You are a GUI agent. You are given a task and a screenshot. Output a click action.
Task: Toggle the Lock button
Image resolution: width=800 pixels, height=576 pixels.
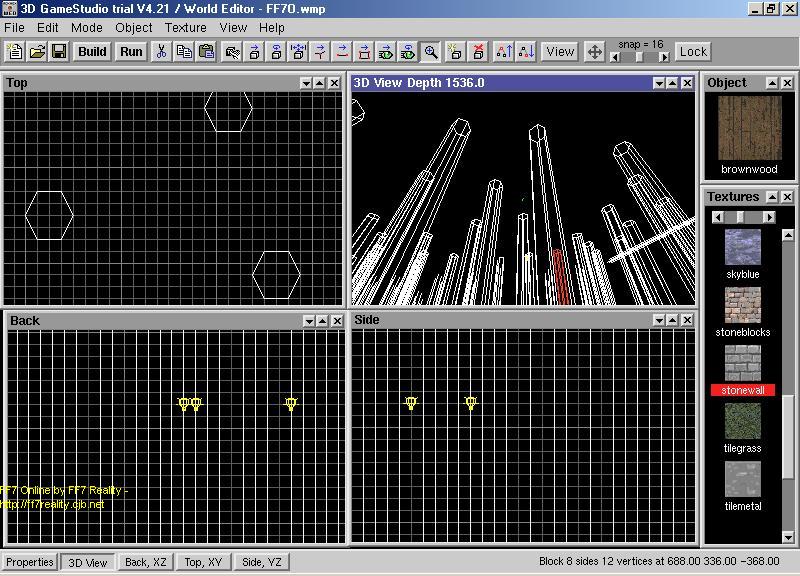pos(693,51)
